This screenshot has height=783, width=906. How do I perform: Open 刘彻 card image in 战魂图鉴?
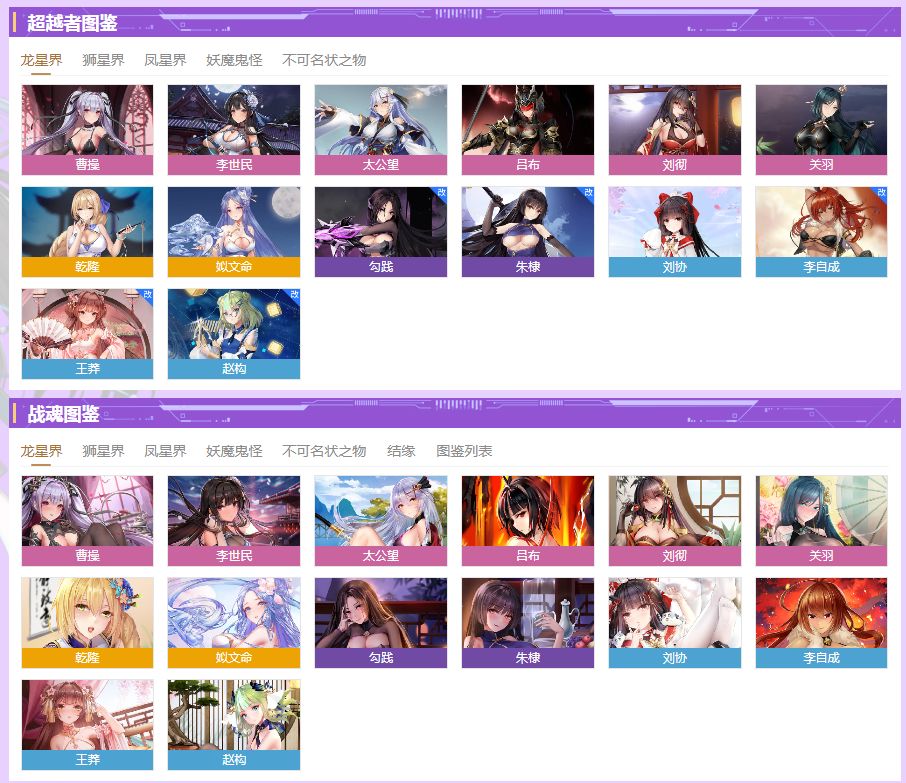click(674, 511)
